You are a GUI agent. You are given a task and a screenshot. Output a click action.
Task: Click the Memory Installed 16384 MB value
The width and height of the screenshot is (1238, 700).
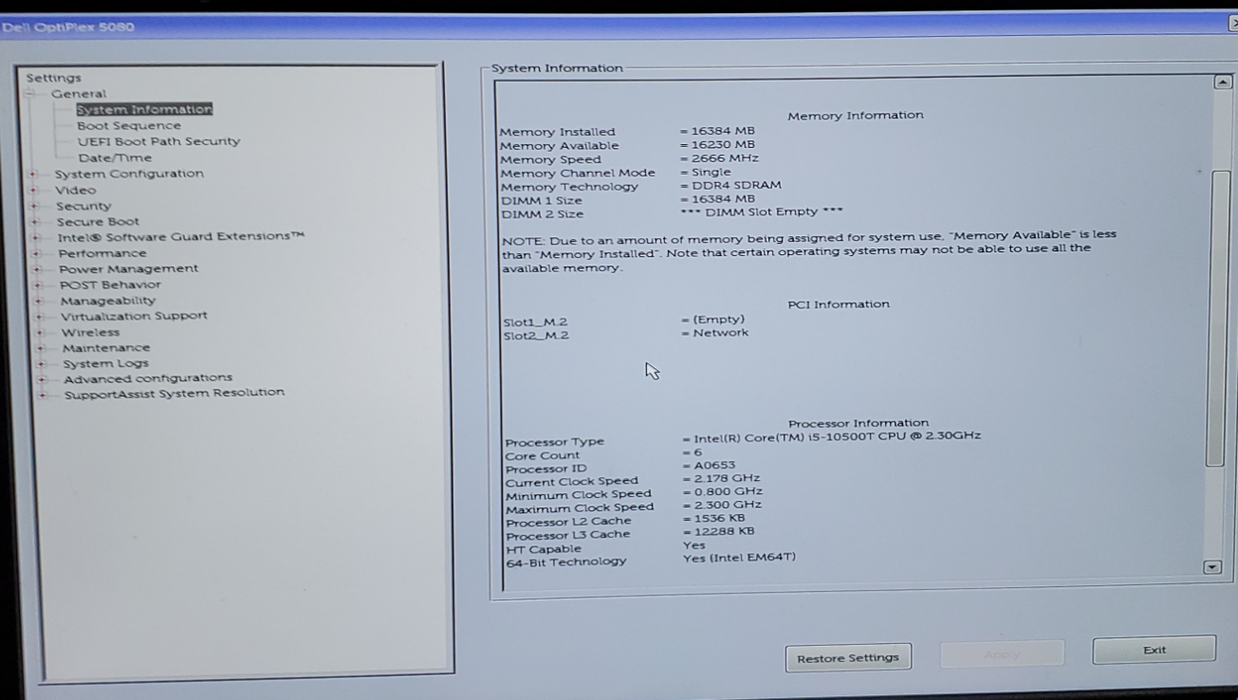click(718, 131)
